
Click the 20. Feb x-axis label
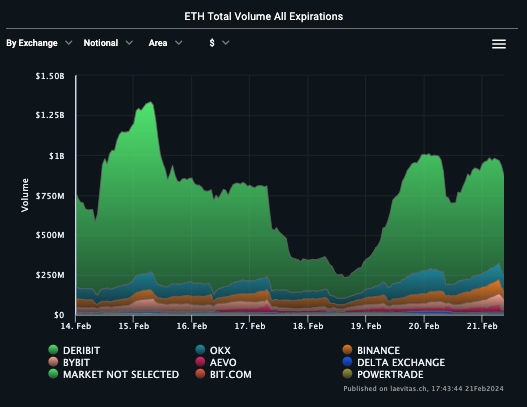pyautogui.click(x=424, y=326)
